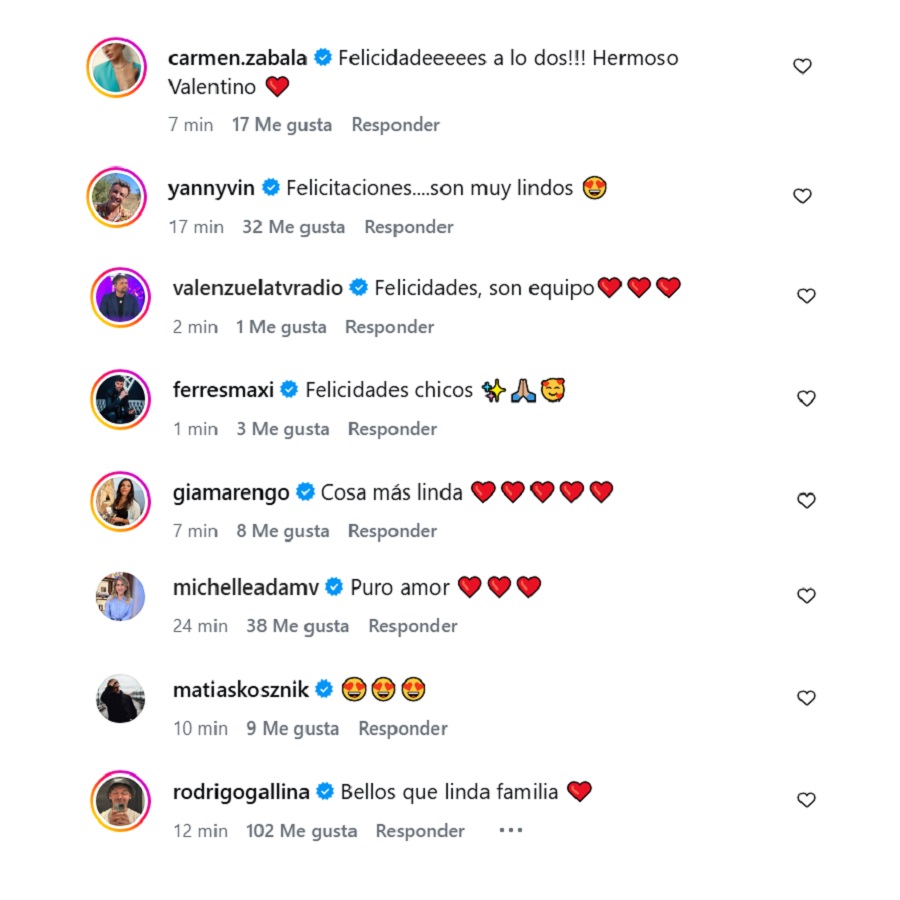The image size is (900, 900).
Task: Open valenzuelatvradio username link
Action: tap(257, 288)
